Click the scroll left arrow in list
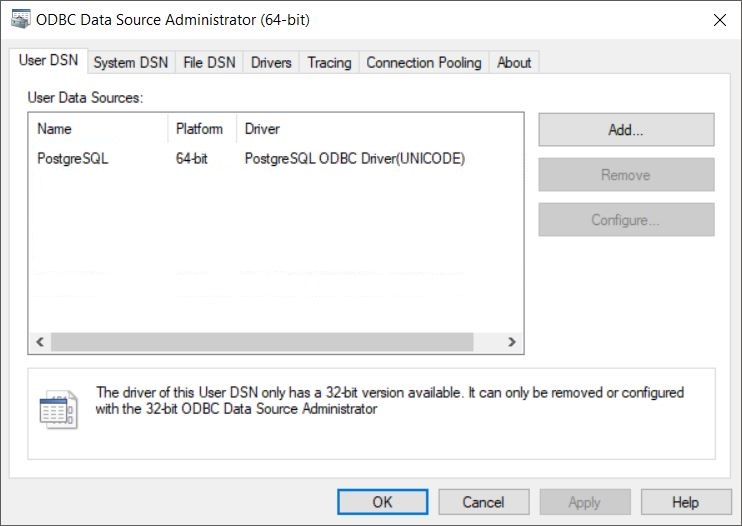Viewport: 742px width, 526px height. [x=40, y=342]
